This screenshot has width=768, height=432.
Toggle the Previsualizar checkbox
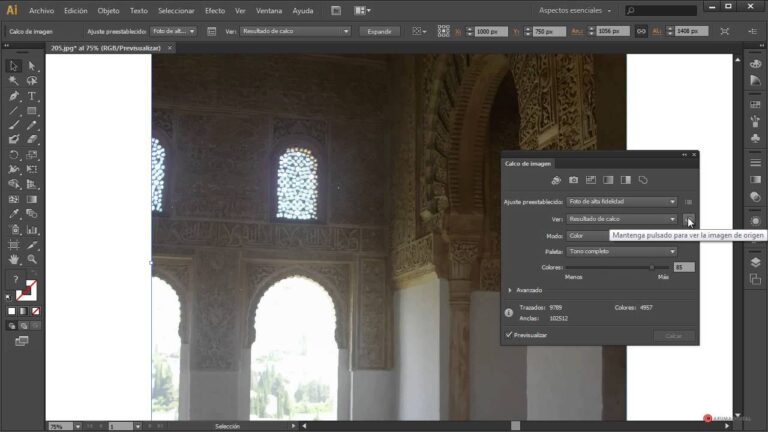click(509, 335)
